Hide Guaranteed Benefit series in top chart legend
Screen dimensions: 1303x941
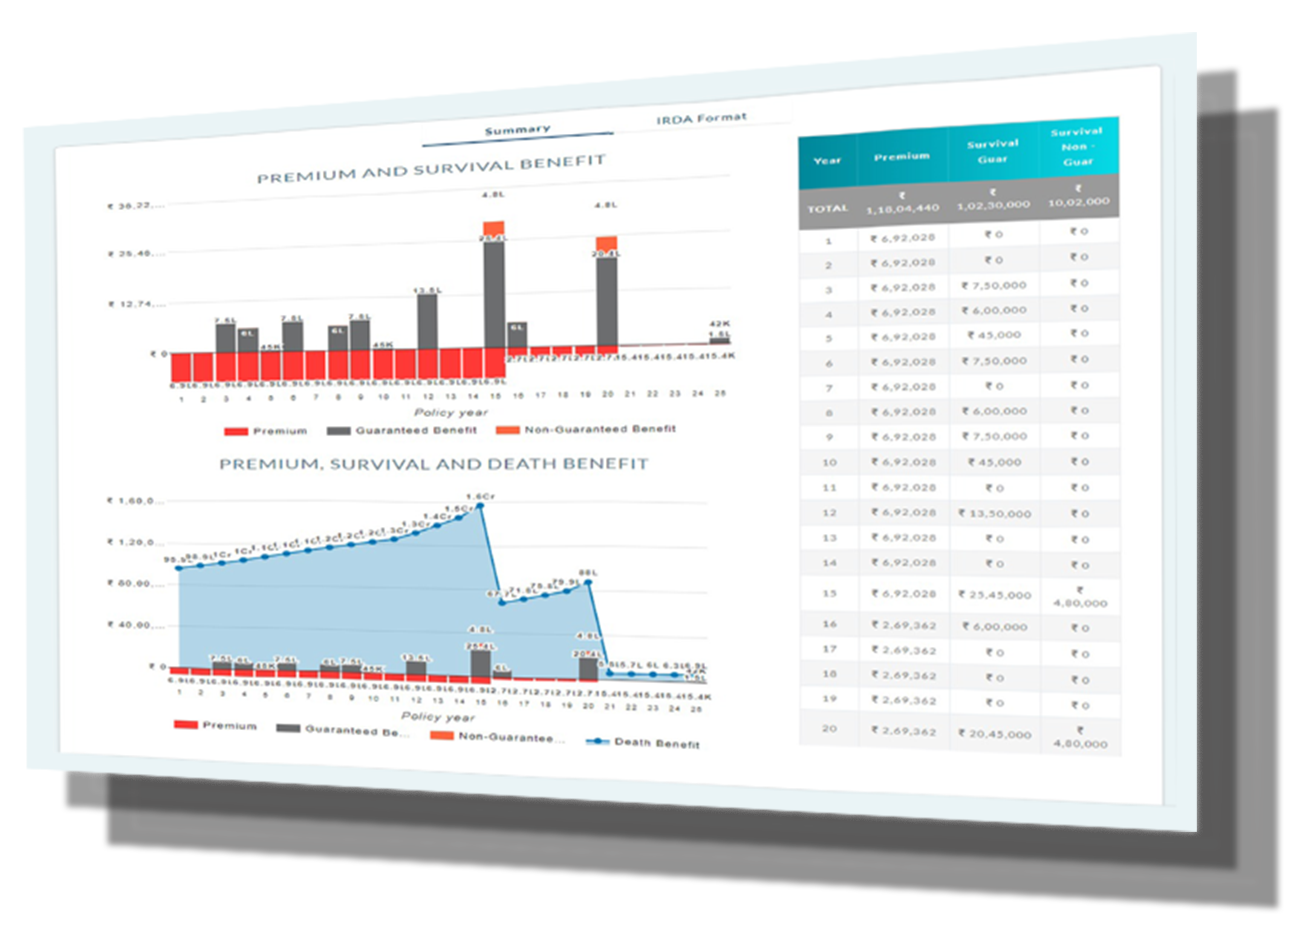(404, 430)
